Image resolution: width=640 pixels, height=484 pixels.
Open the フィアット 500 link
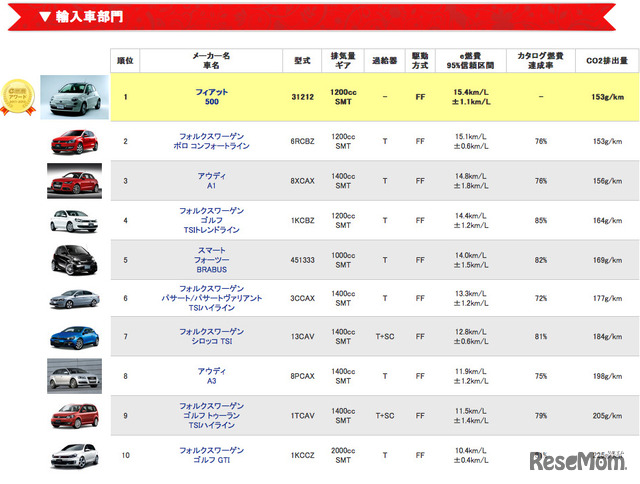211,97
